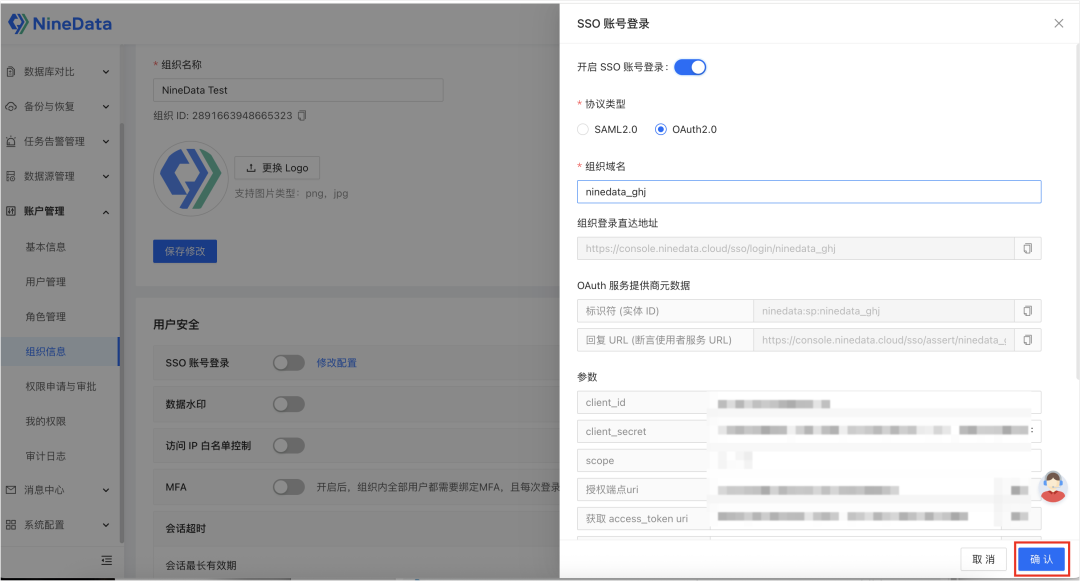Enable the MFA switch
This screenshot has height=581, width=1080.
click(289, 487)
